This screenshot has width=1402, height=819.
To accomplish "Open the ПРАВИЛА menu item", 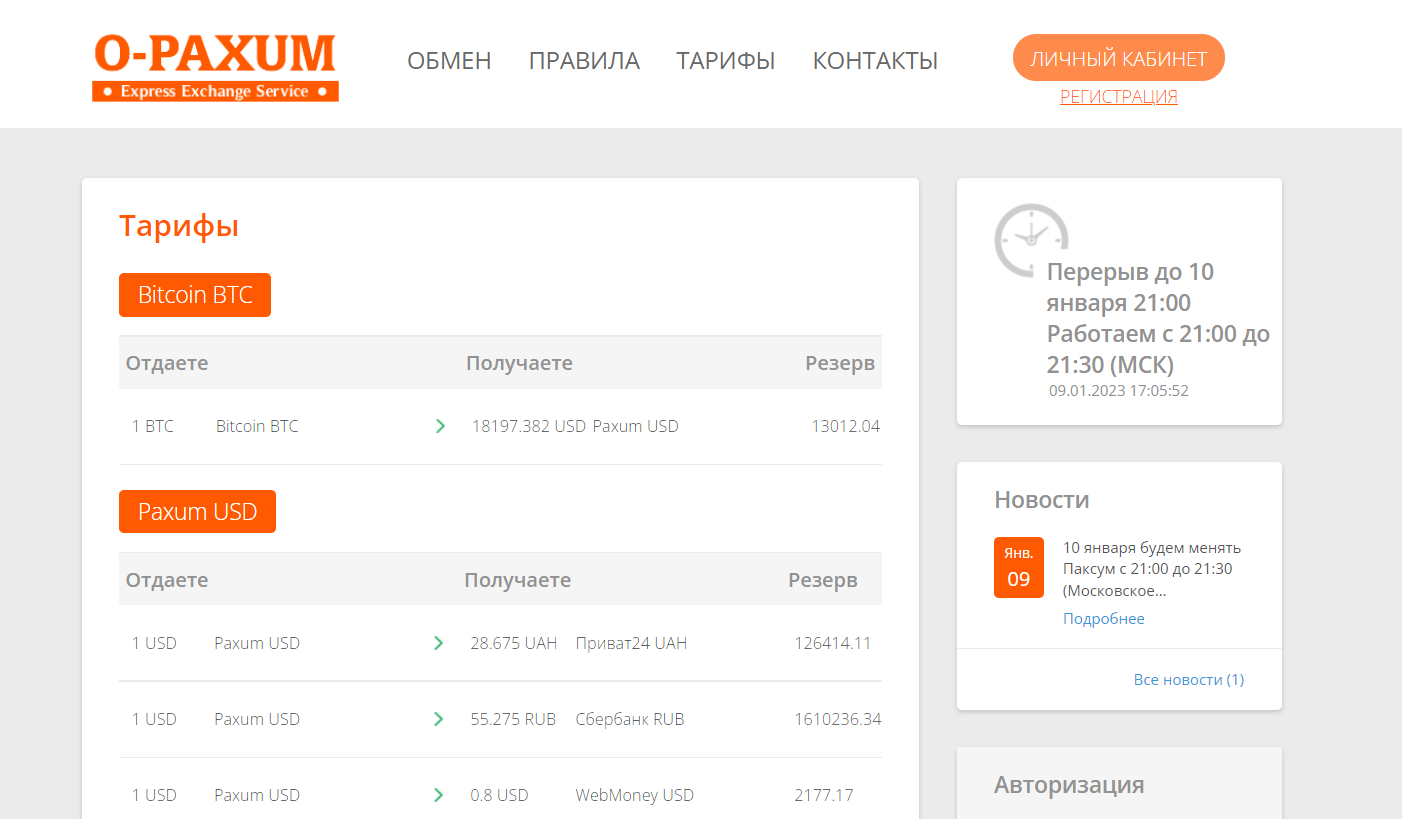I will tap(584, 61).
